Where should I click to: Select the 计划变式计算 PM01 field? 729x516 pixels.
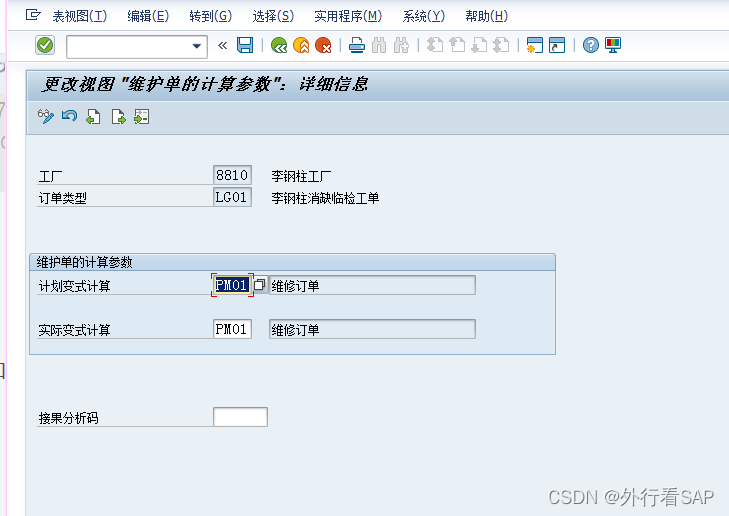(x=232, y=285)
